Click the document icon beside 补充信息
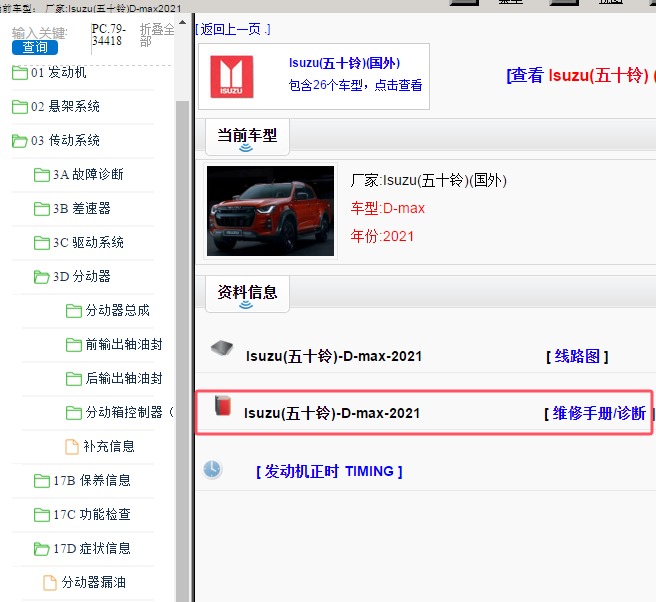This screenshot has width=656, height=602. coord(72,446)
